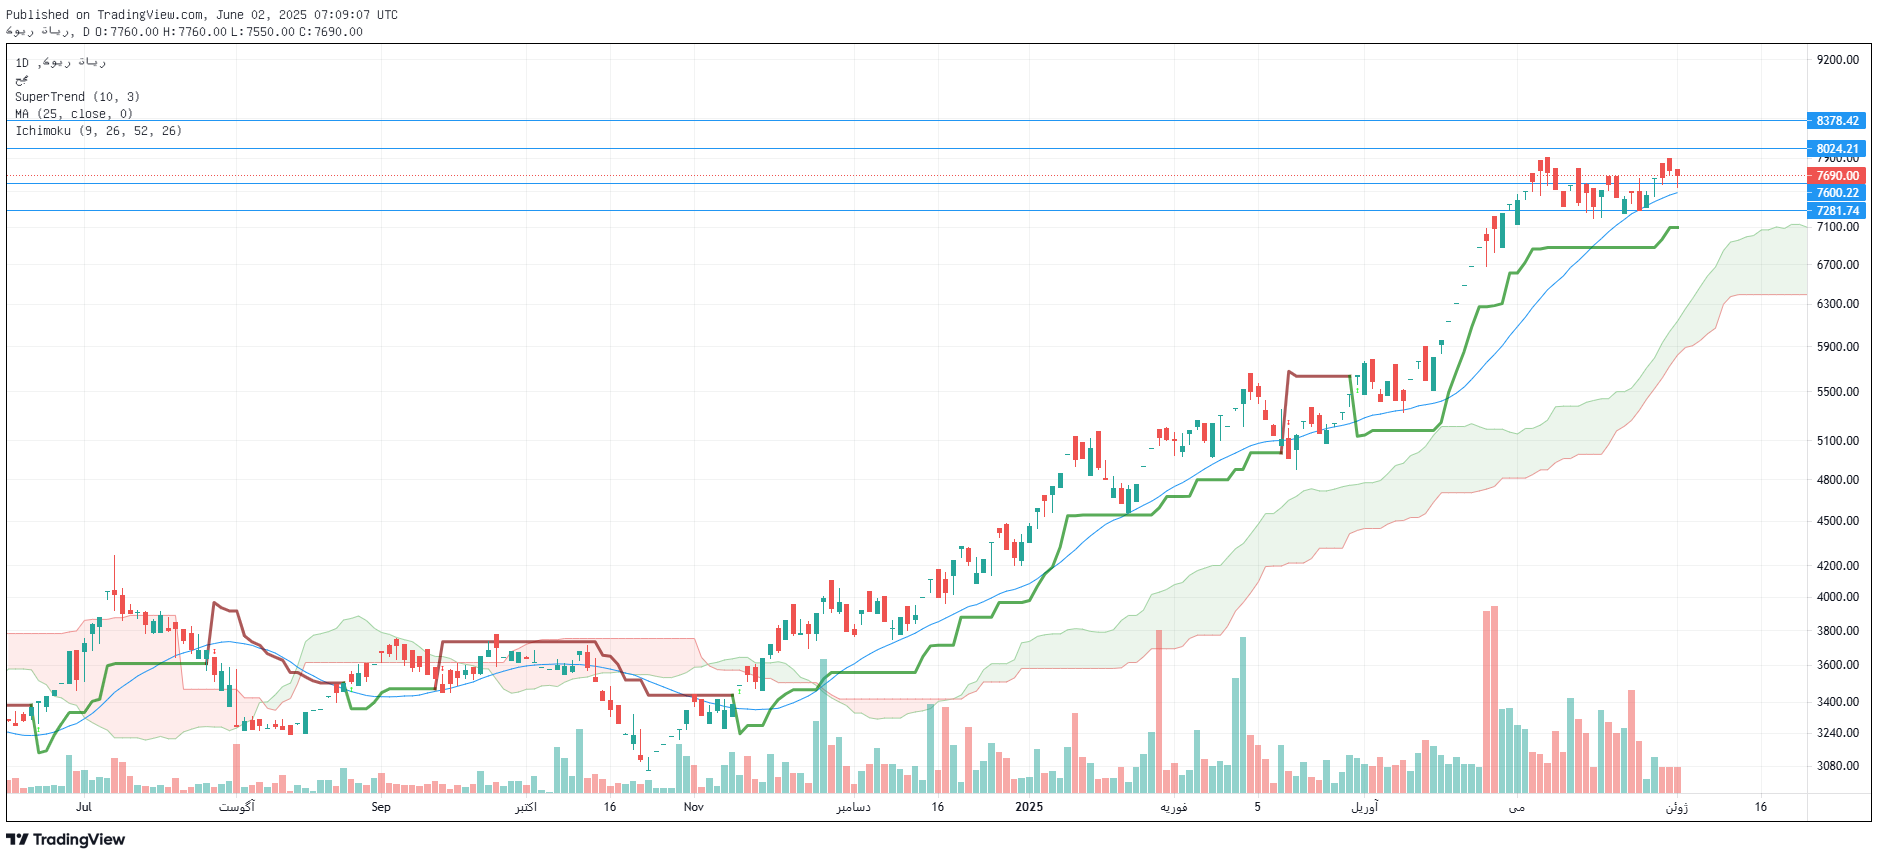Click the red 7690.00 current price label
Viewport: 1878px width, 858px height.
1837,176
